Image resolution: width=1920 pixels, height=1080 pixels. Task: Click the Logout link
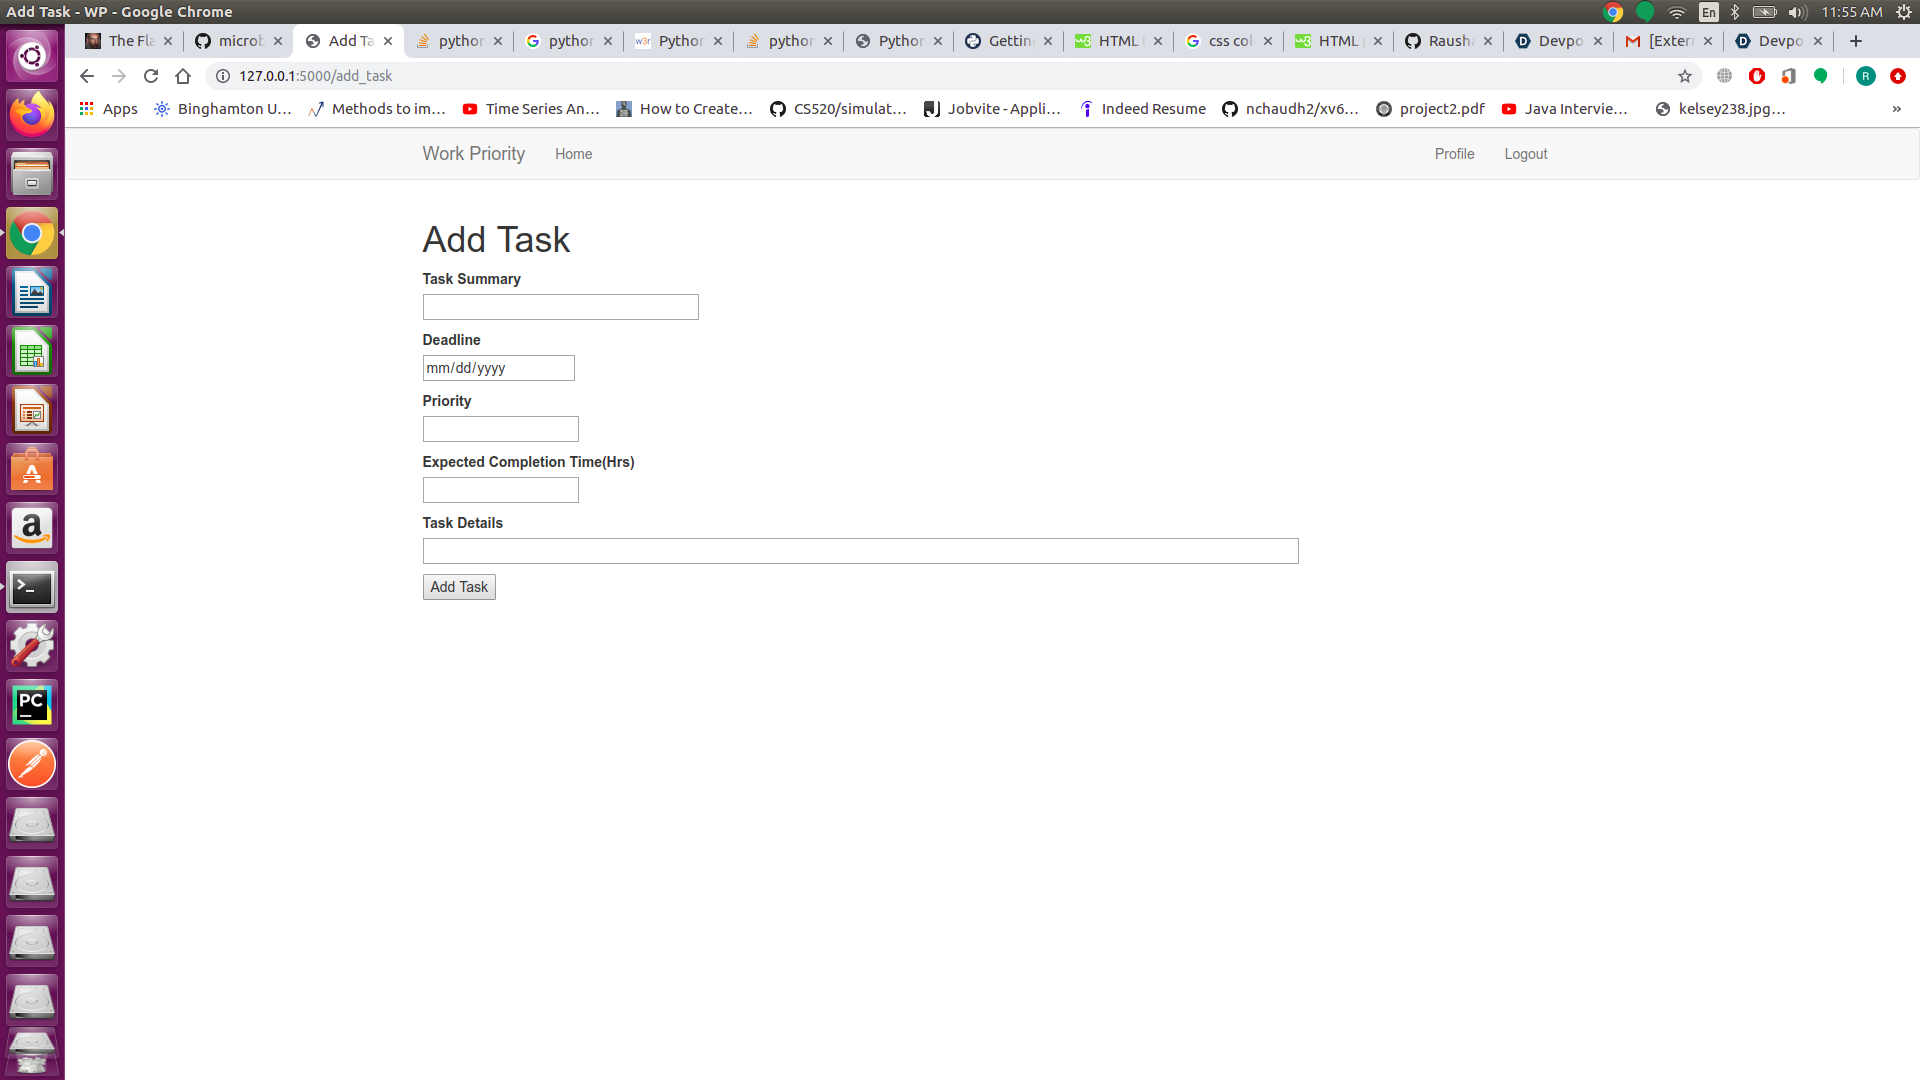click(x=1525, y=154)
